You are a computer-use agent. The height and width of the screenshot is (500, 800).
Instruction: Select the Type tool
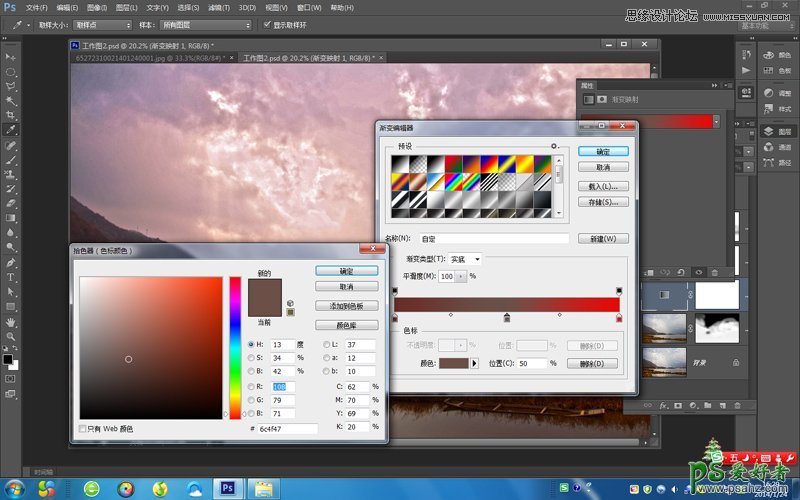(11, 277)
